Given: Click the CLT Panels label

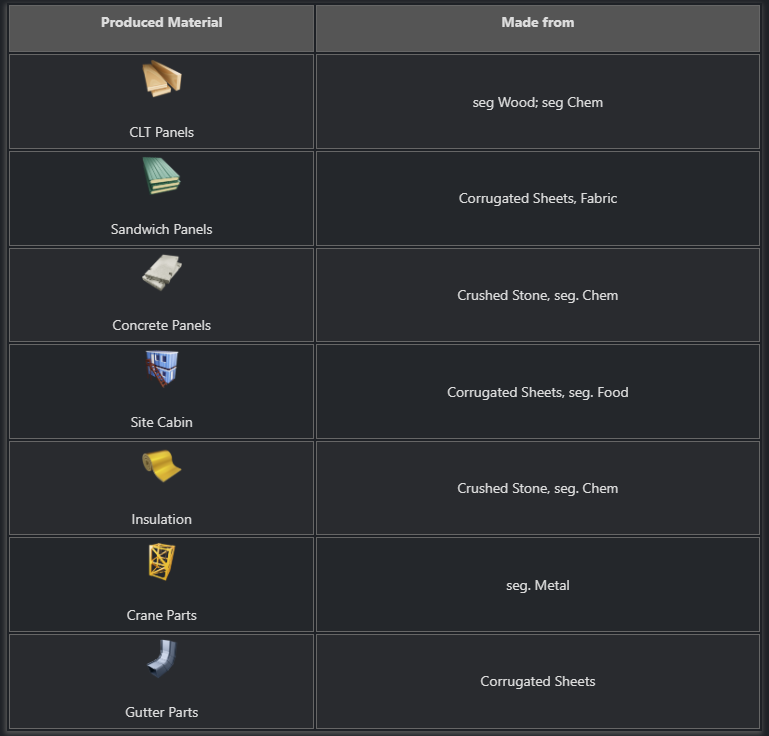Looking at the screenshot, I should tap(161, 132).
